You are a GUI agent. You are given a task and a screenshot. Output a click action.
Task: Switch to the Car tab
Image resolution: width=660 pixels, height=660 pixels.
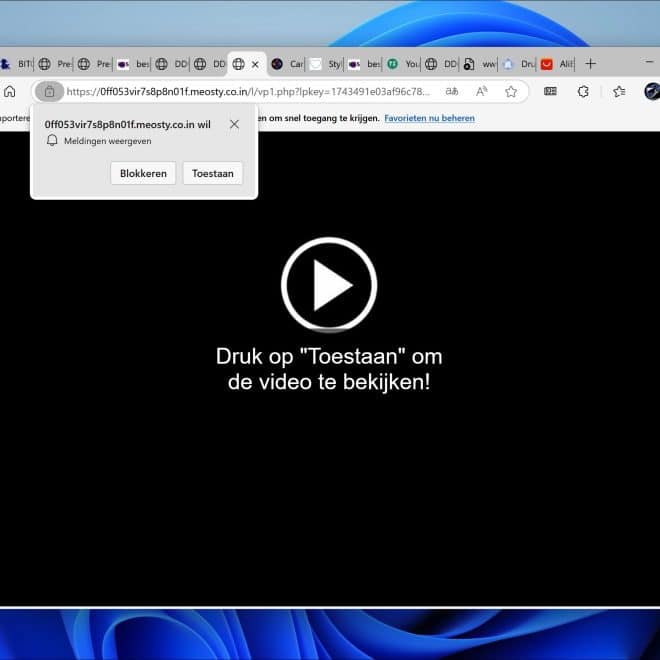pyautogui.click(x=287, y=64)
